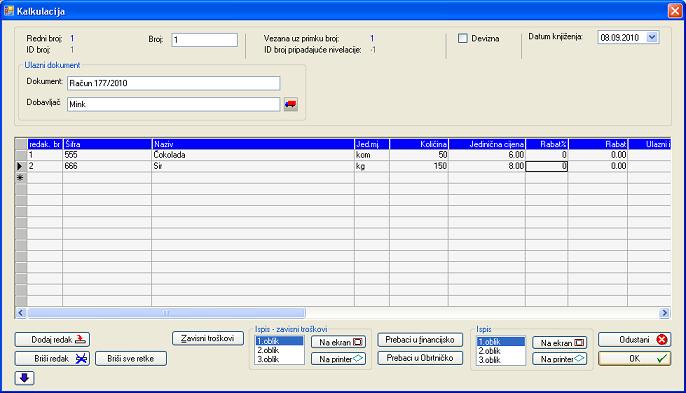The width and height of the screenshot is (686, 393).
Task: Confirm with the OK button
Action: coord(634,358)
